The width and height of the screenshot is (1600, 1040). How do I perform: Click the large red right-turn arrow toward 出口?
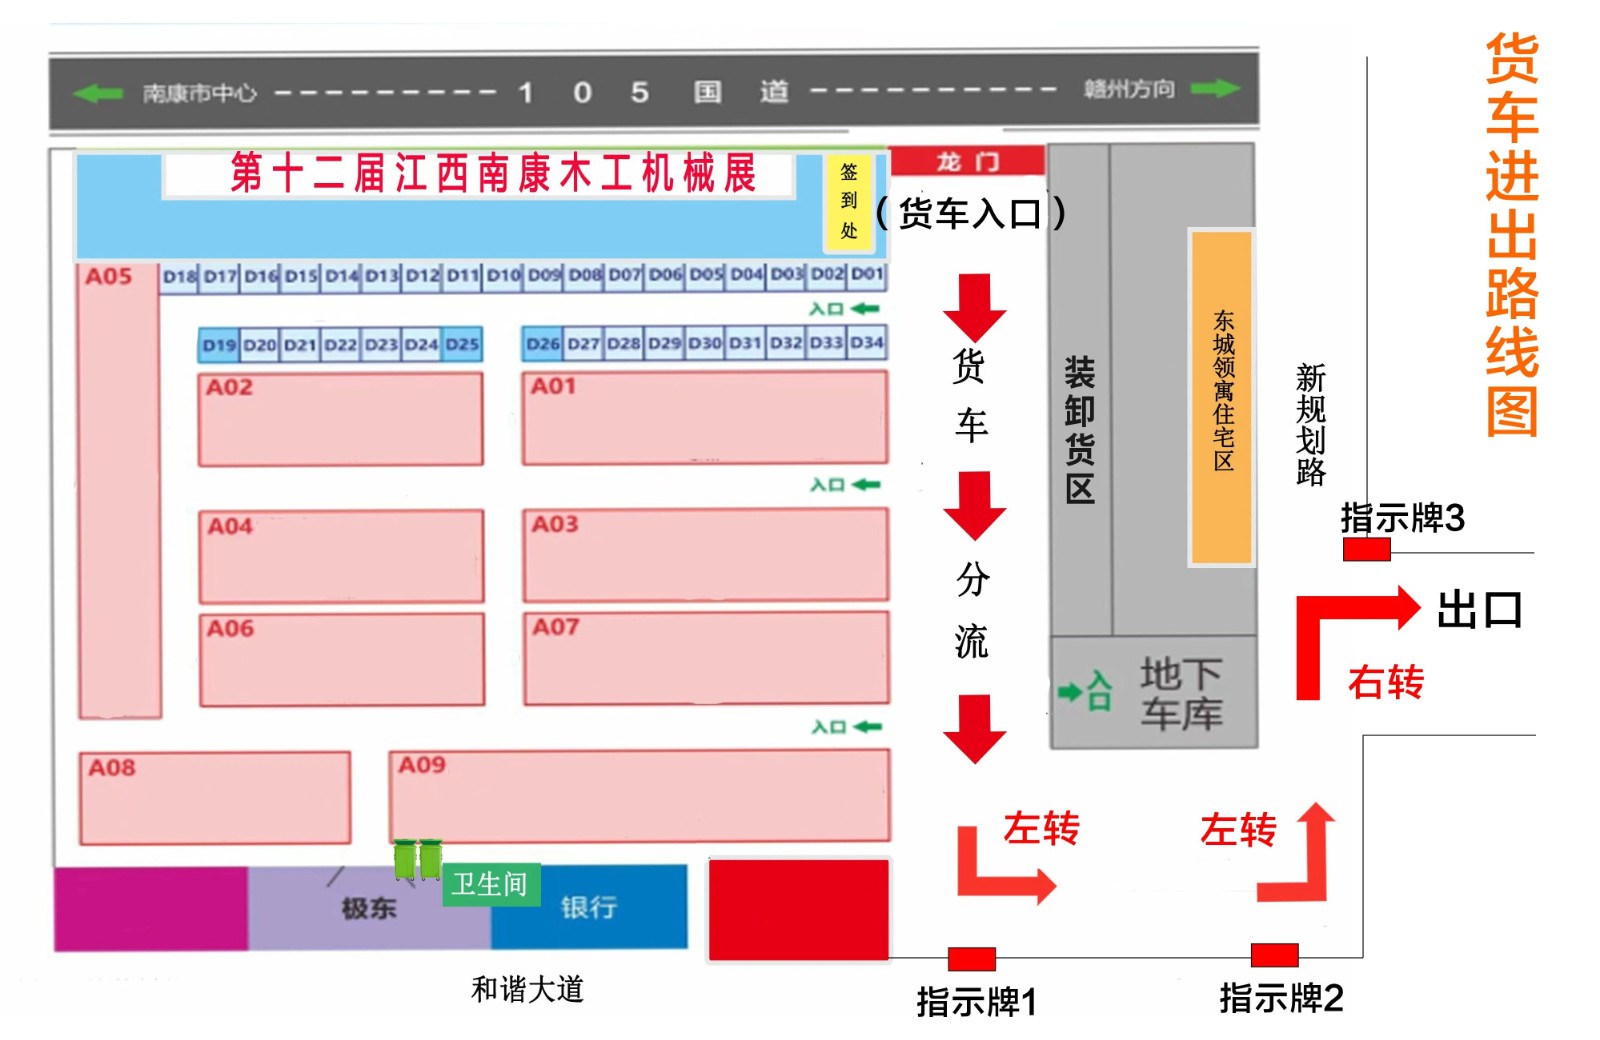tap(1357, 642)
